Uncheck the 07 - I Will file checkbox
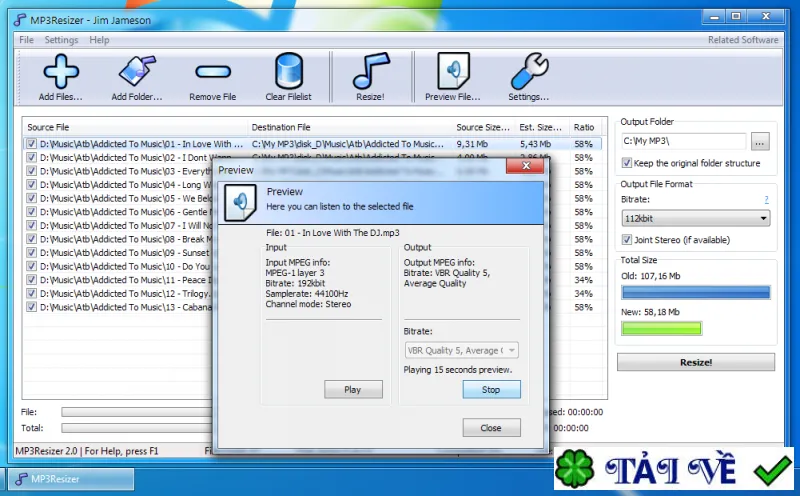 [32, 226]
